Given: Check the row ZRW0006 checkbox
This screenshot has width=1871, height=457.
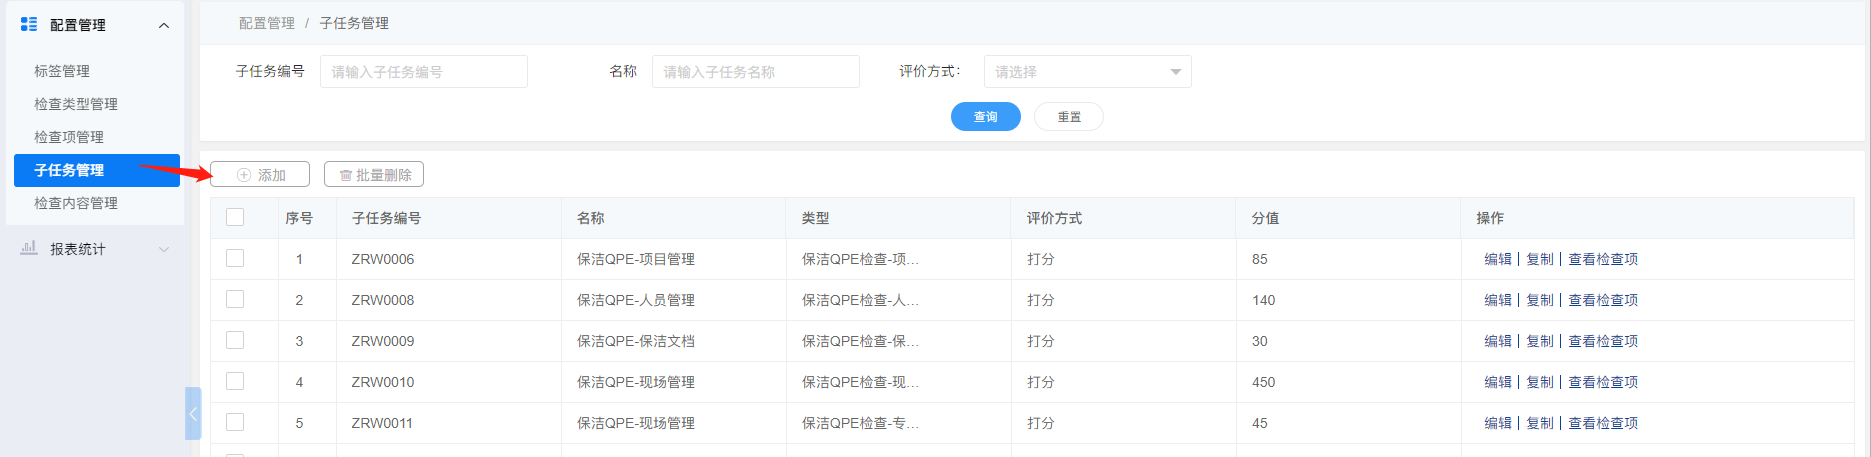Looking at the screenshot, I should [235, 258].
